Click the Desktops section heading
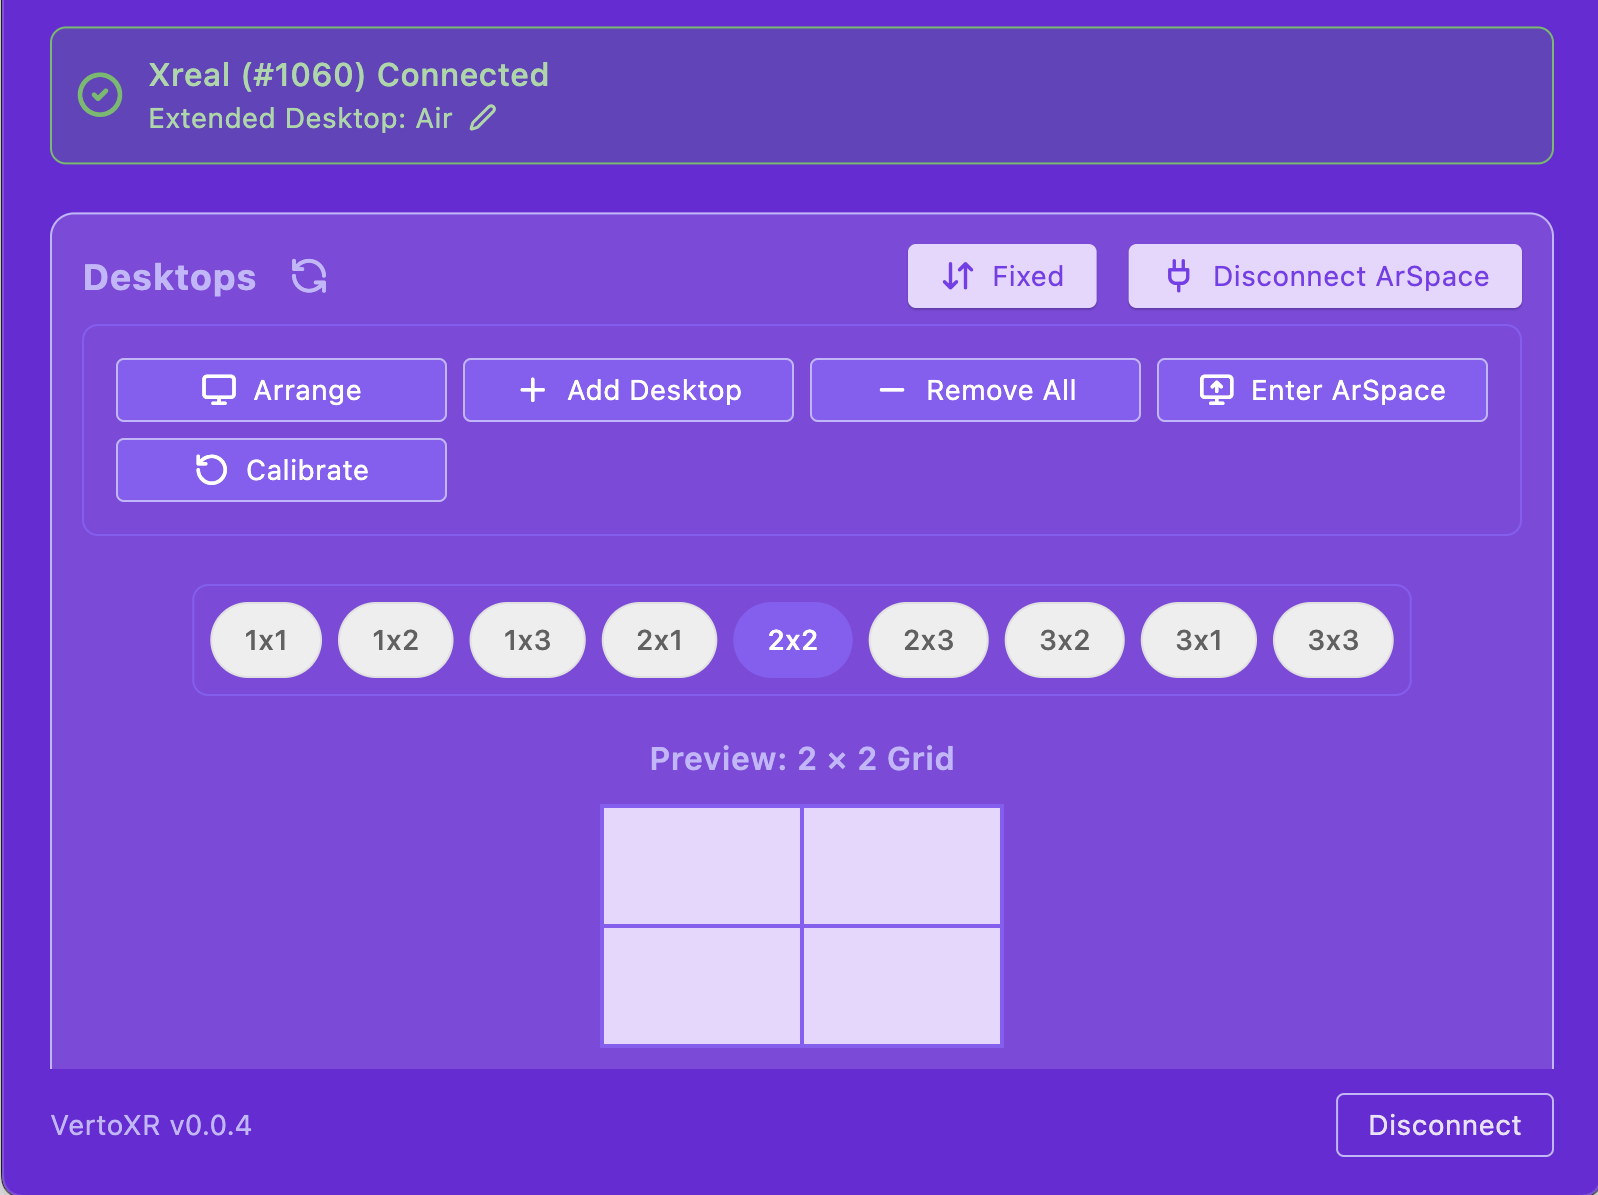1598x1195 pixels. tap(170, 277)
